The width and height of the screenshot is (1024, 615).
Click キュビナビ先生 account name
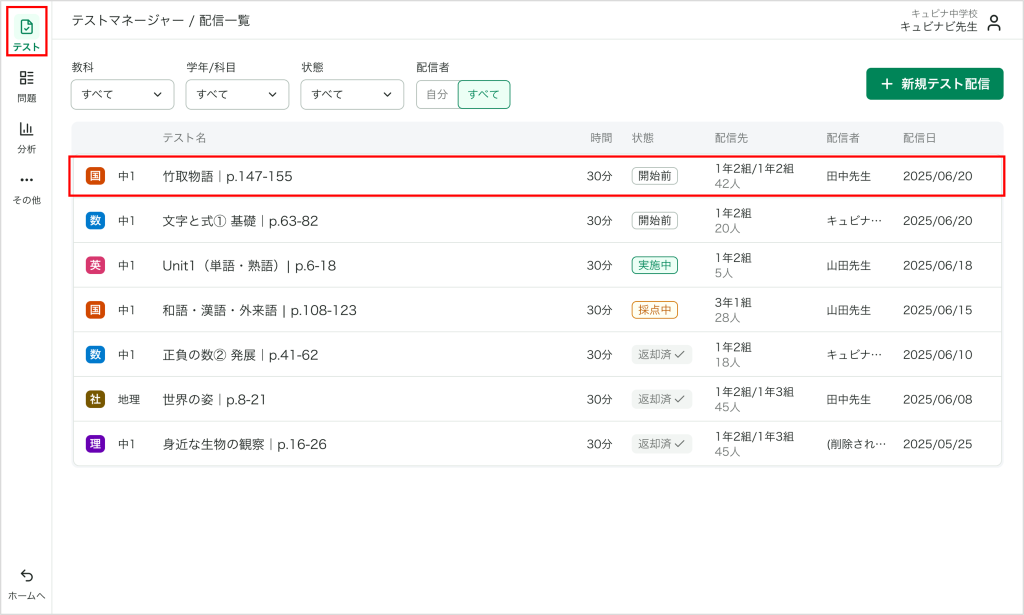click(x=938, y=27)
